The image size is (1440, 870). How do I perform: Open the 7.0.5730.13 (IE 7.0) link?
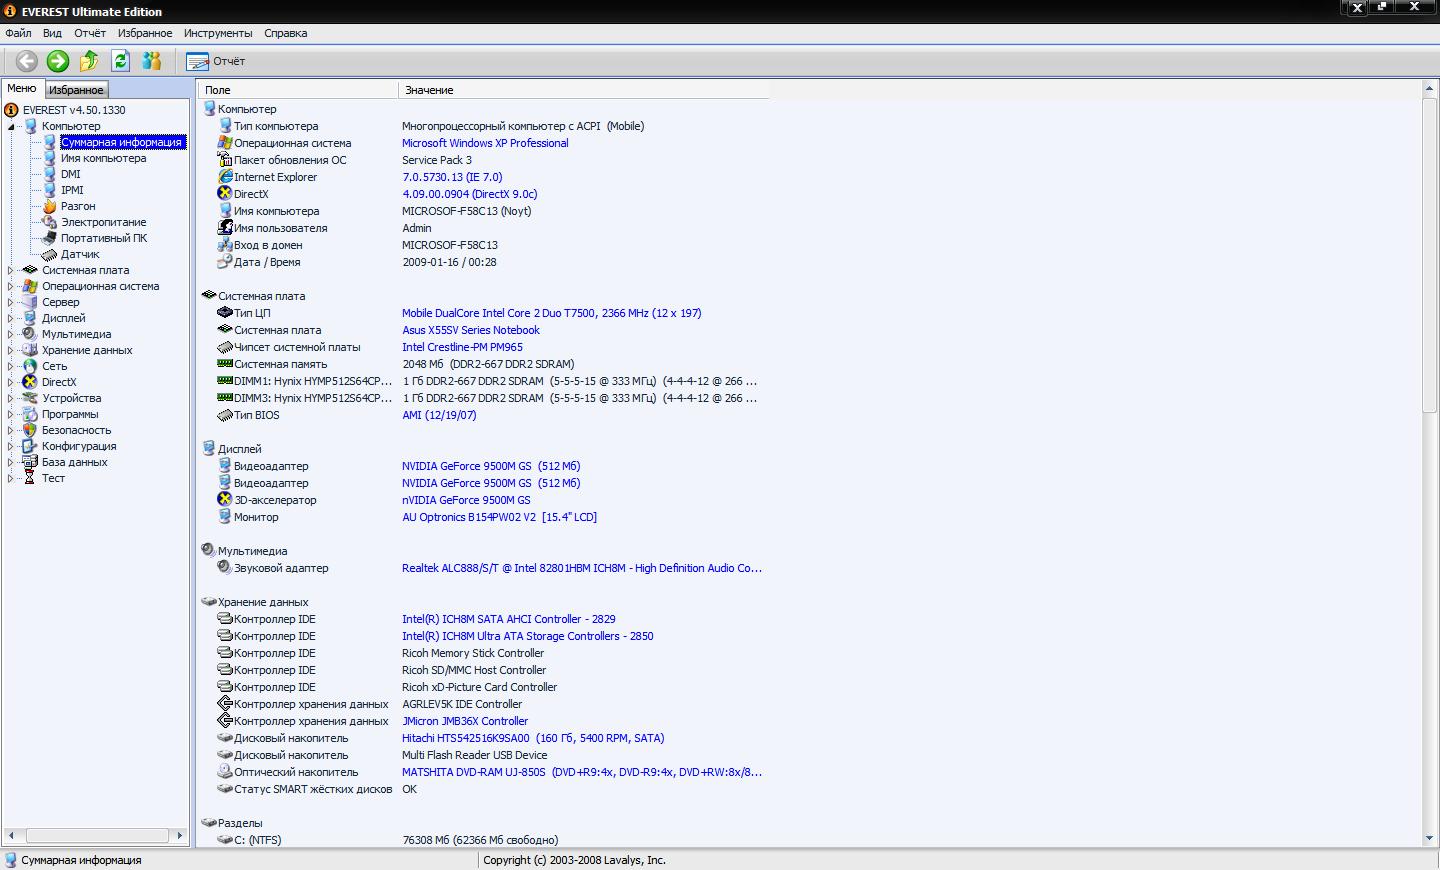[x=452, y=177]
